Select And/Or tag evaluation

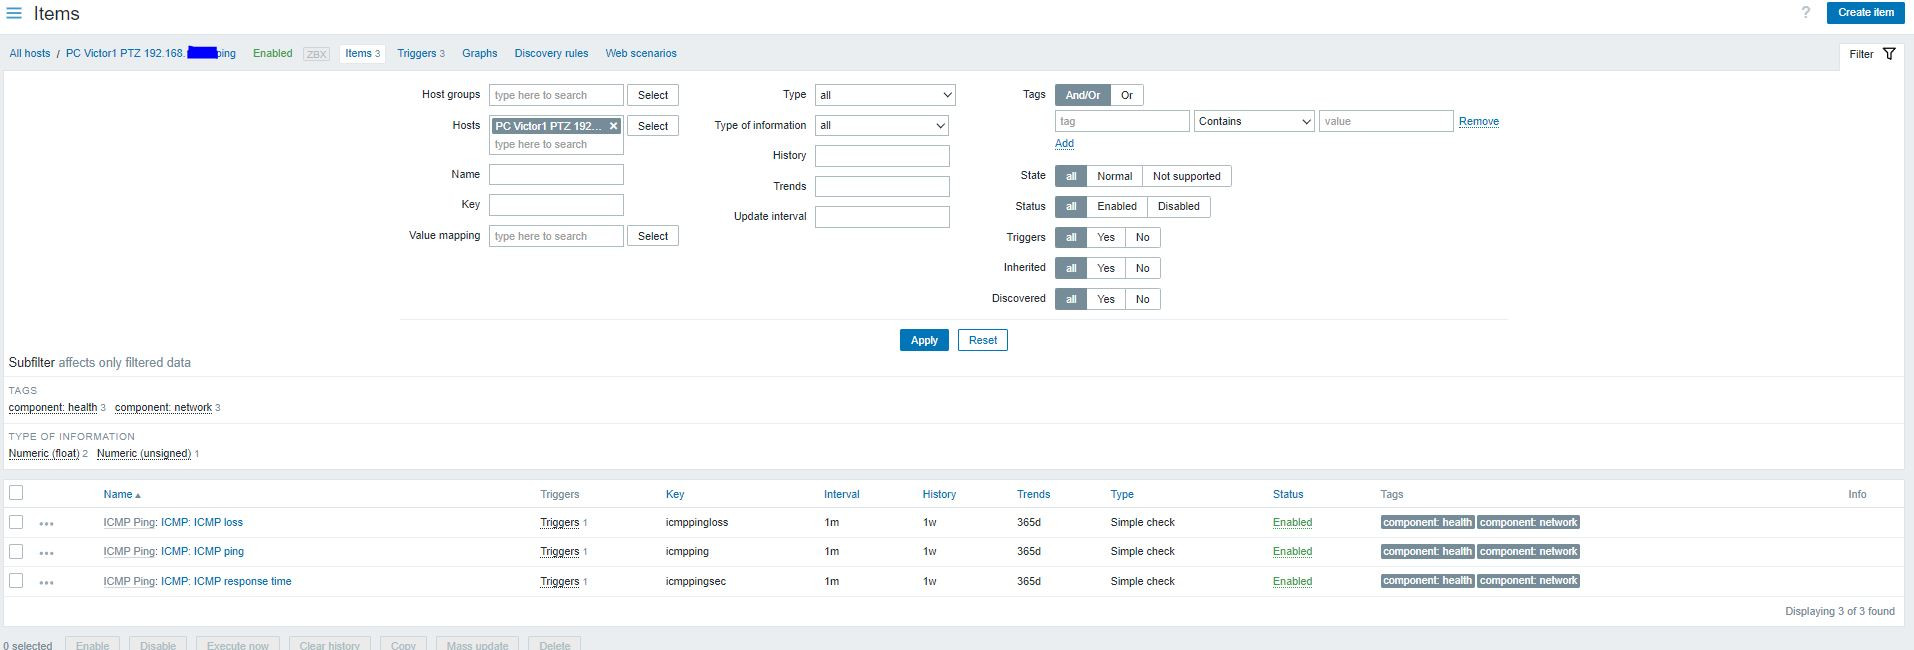click(1082, 95)
